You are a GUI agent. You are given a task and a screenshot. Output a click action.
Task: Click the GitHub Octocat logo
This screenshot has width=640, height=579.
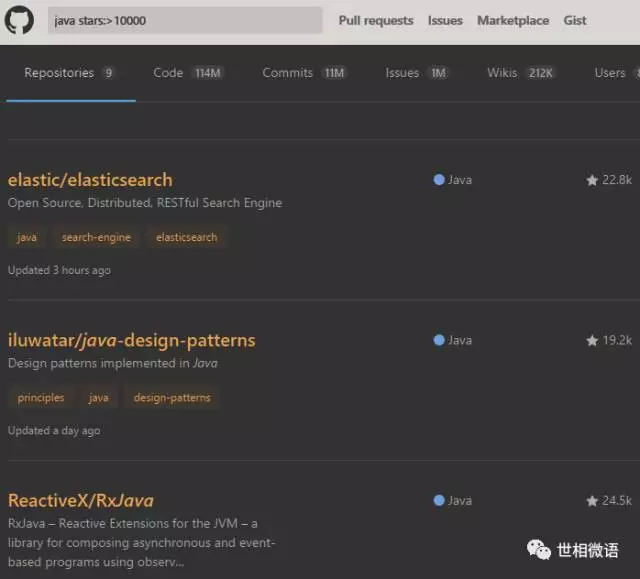[x=19, y=21]
